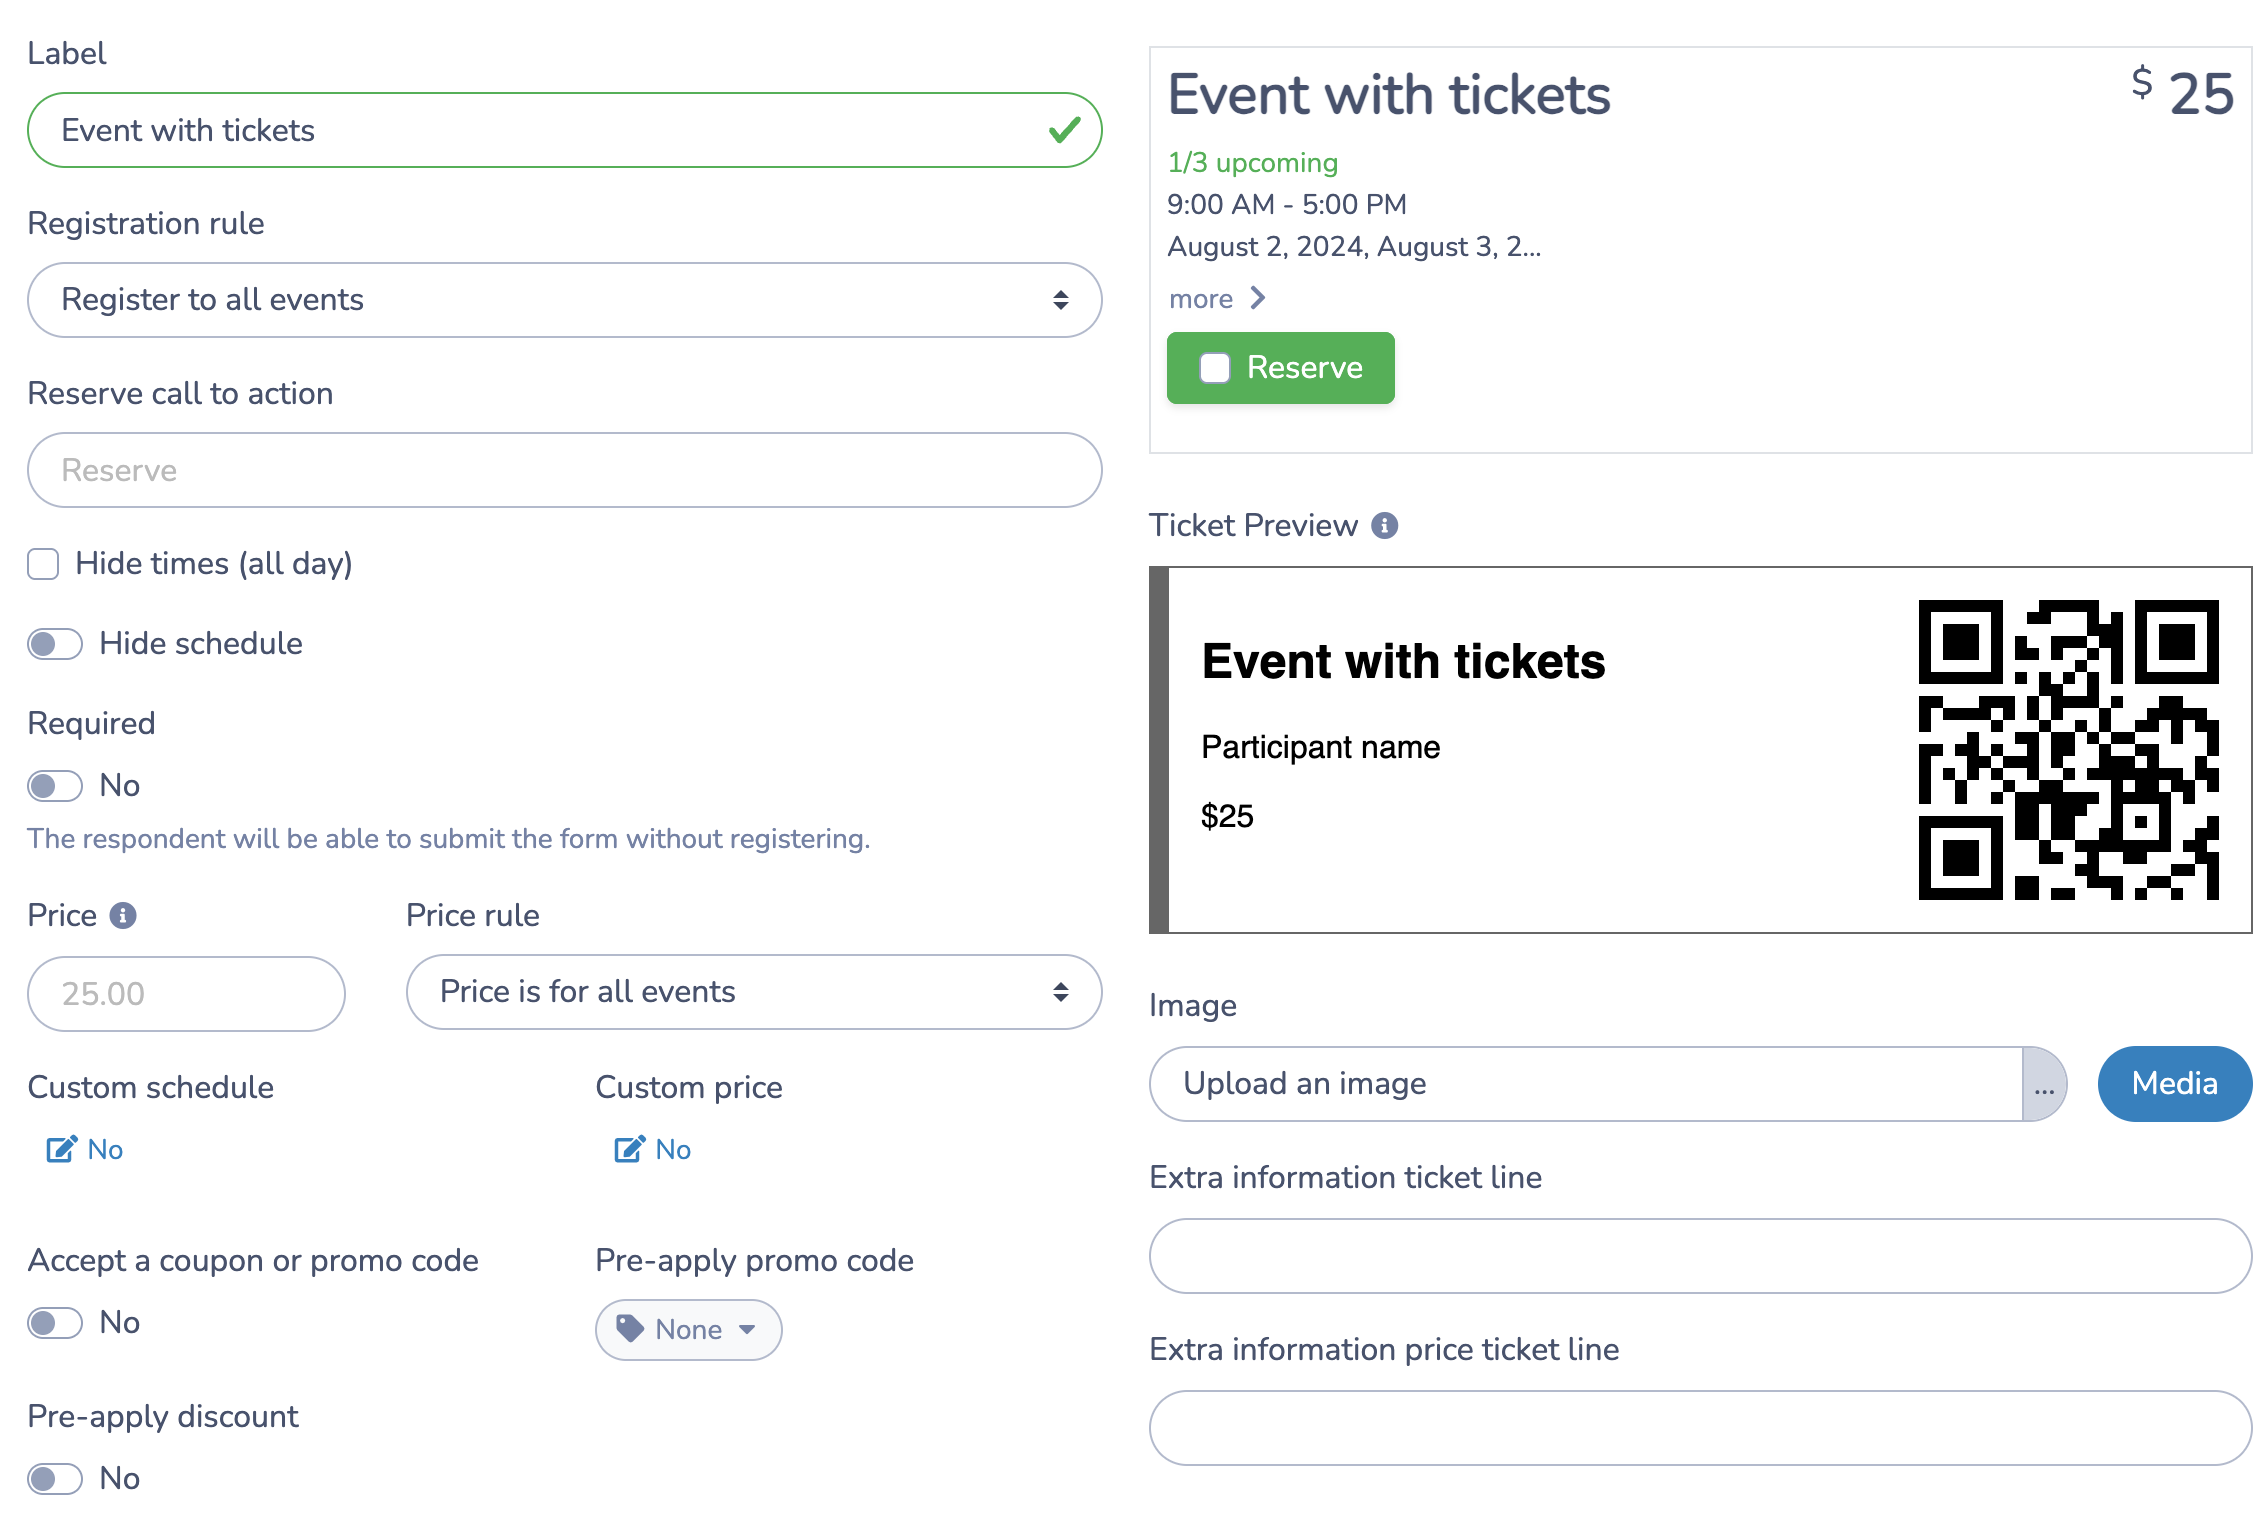Click the tag icon in the promo code selector
This screenshot has height=1536, width=2266.
630,1329
